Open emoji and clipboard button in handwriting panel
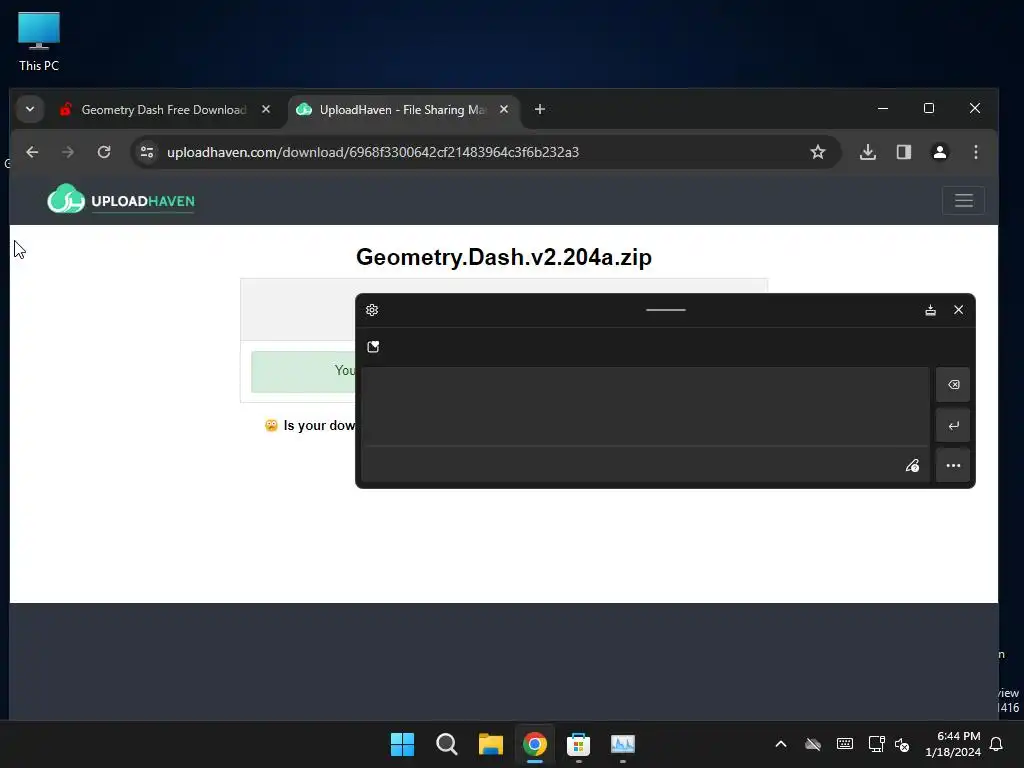Screen dimensions: 1024x768 (x=373, y=347)
